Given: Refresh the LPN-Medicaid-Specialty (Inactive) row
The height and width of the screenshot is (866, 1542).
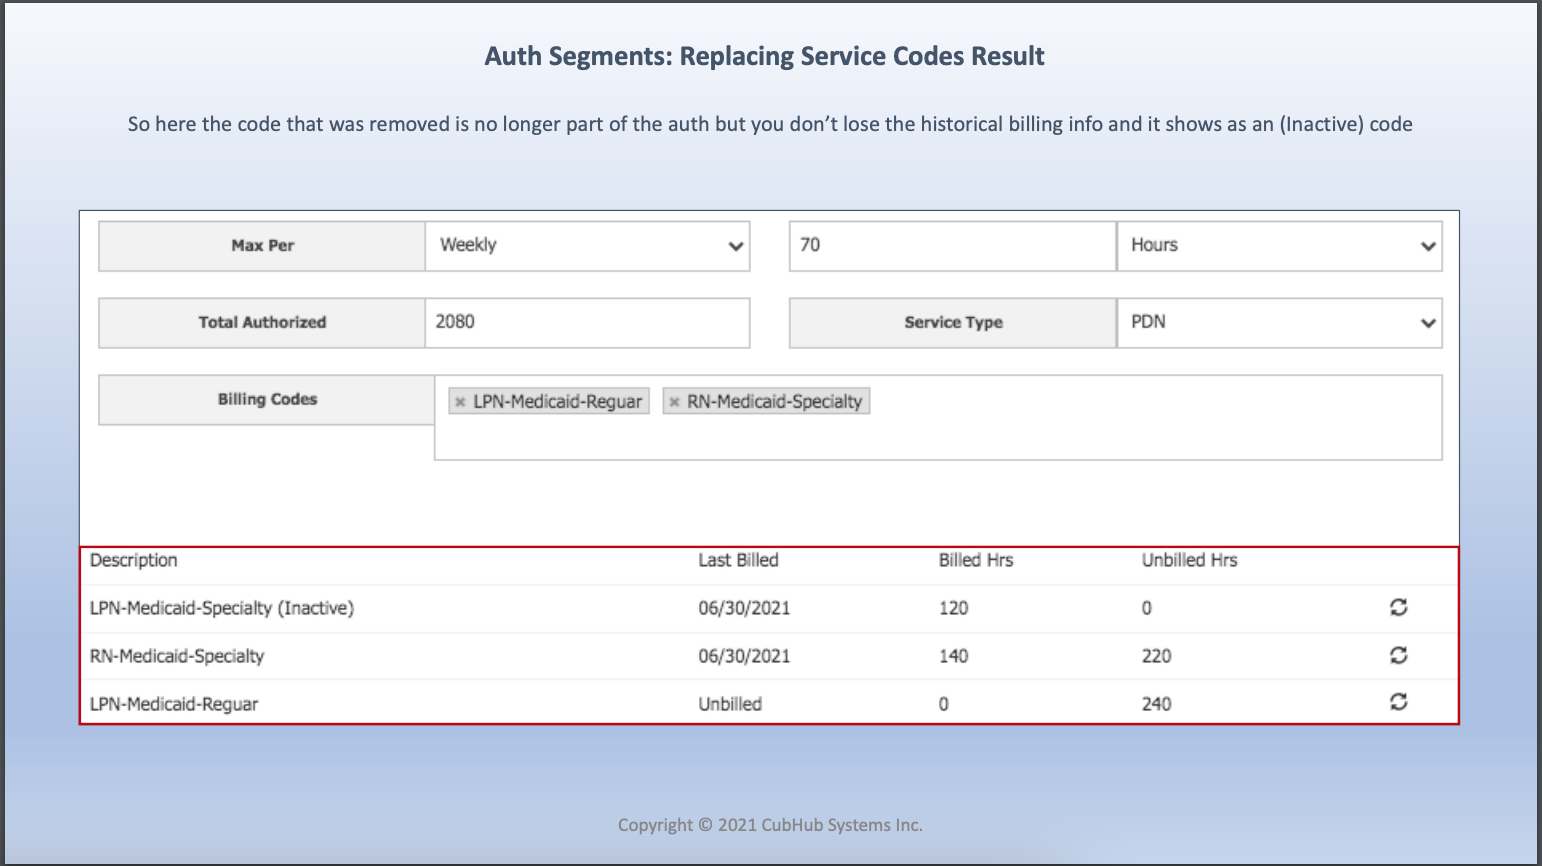Looking at the screenshot, I should click(1398, 607).
